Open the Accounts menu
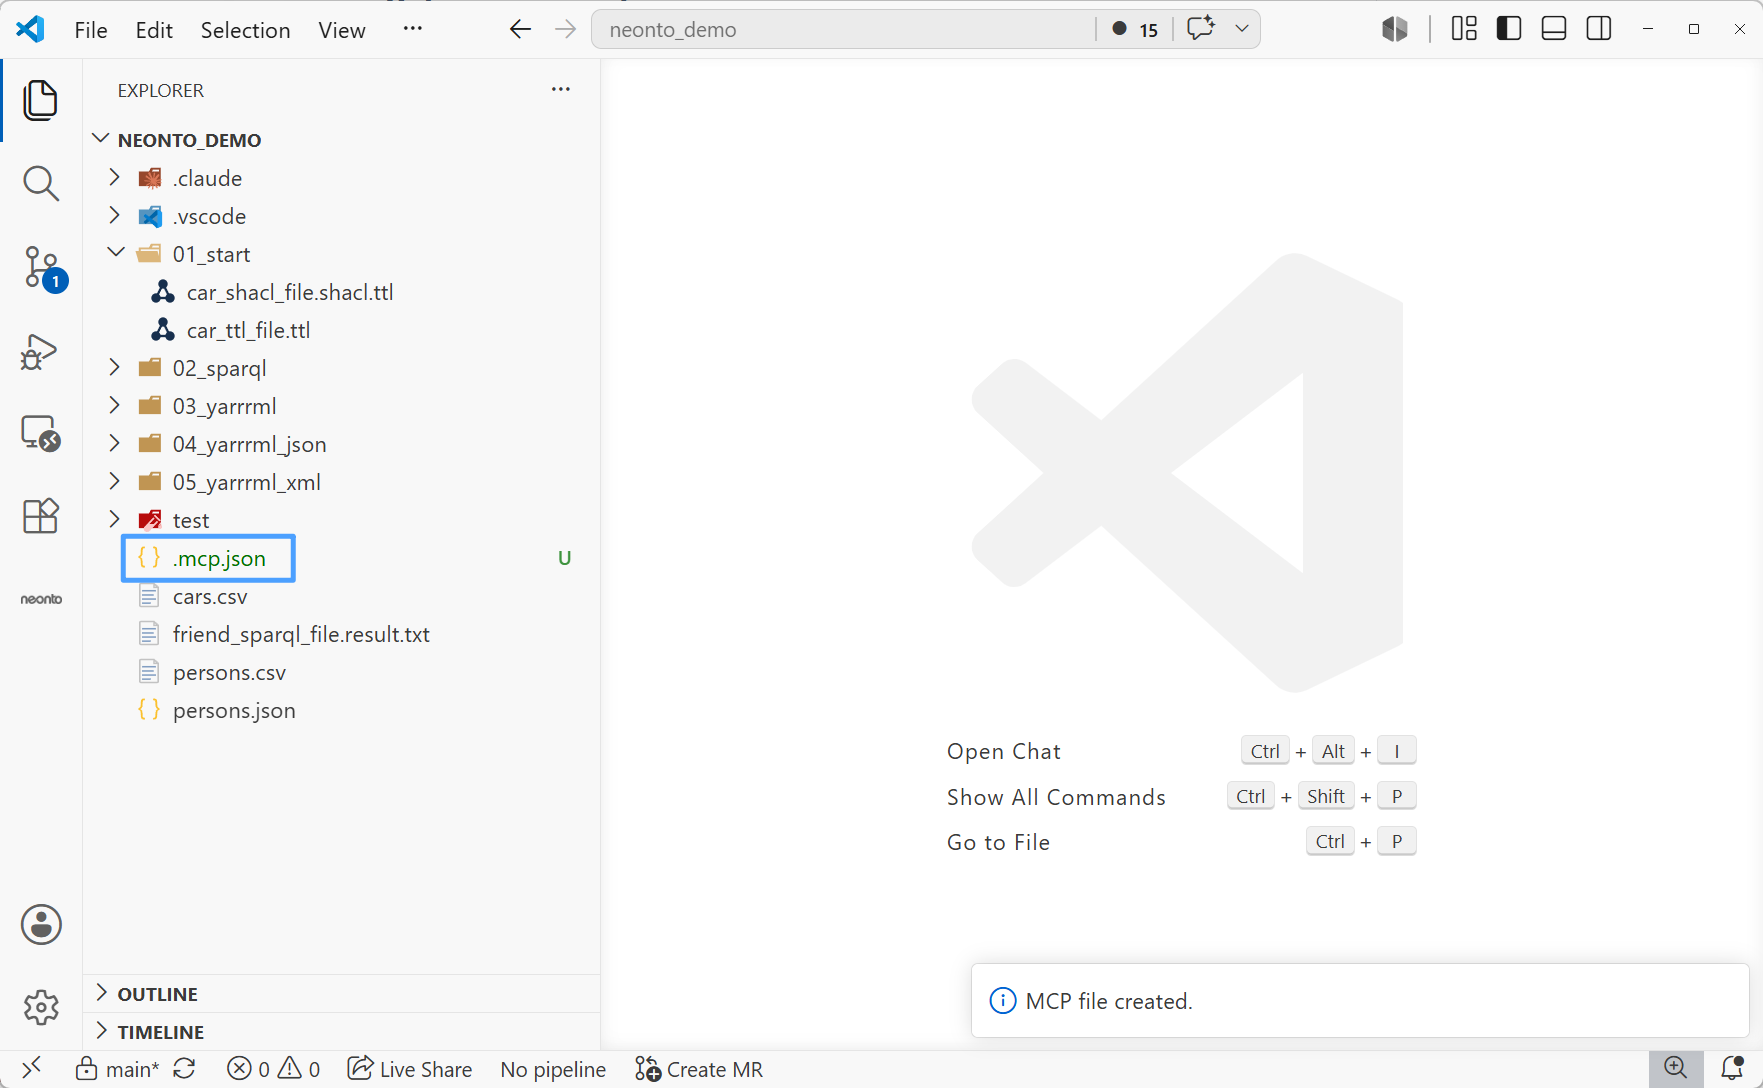This screenshot has width=1763, height=1088. point(41,925)
